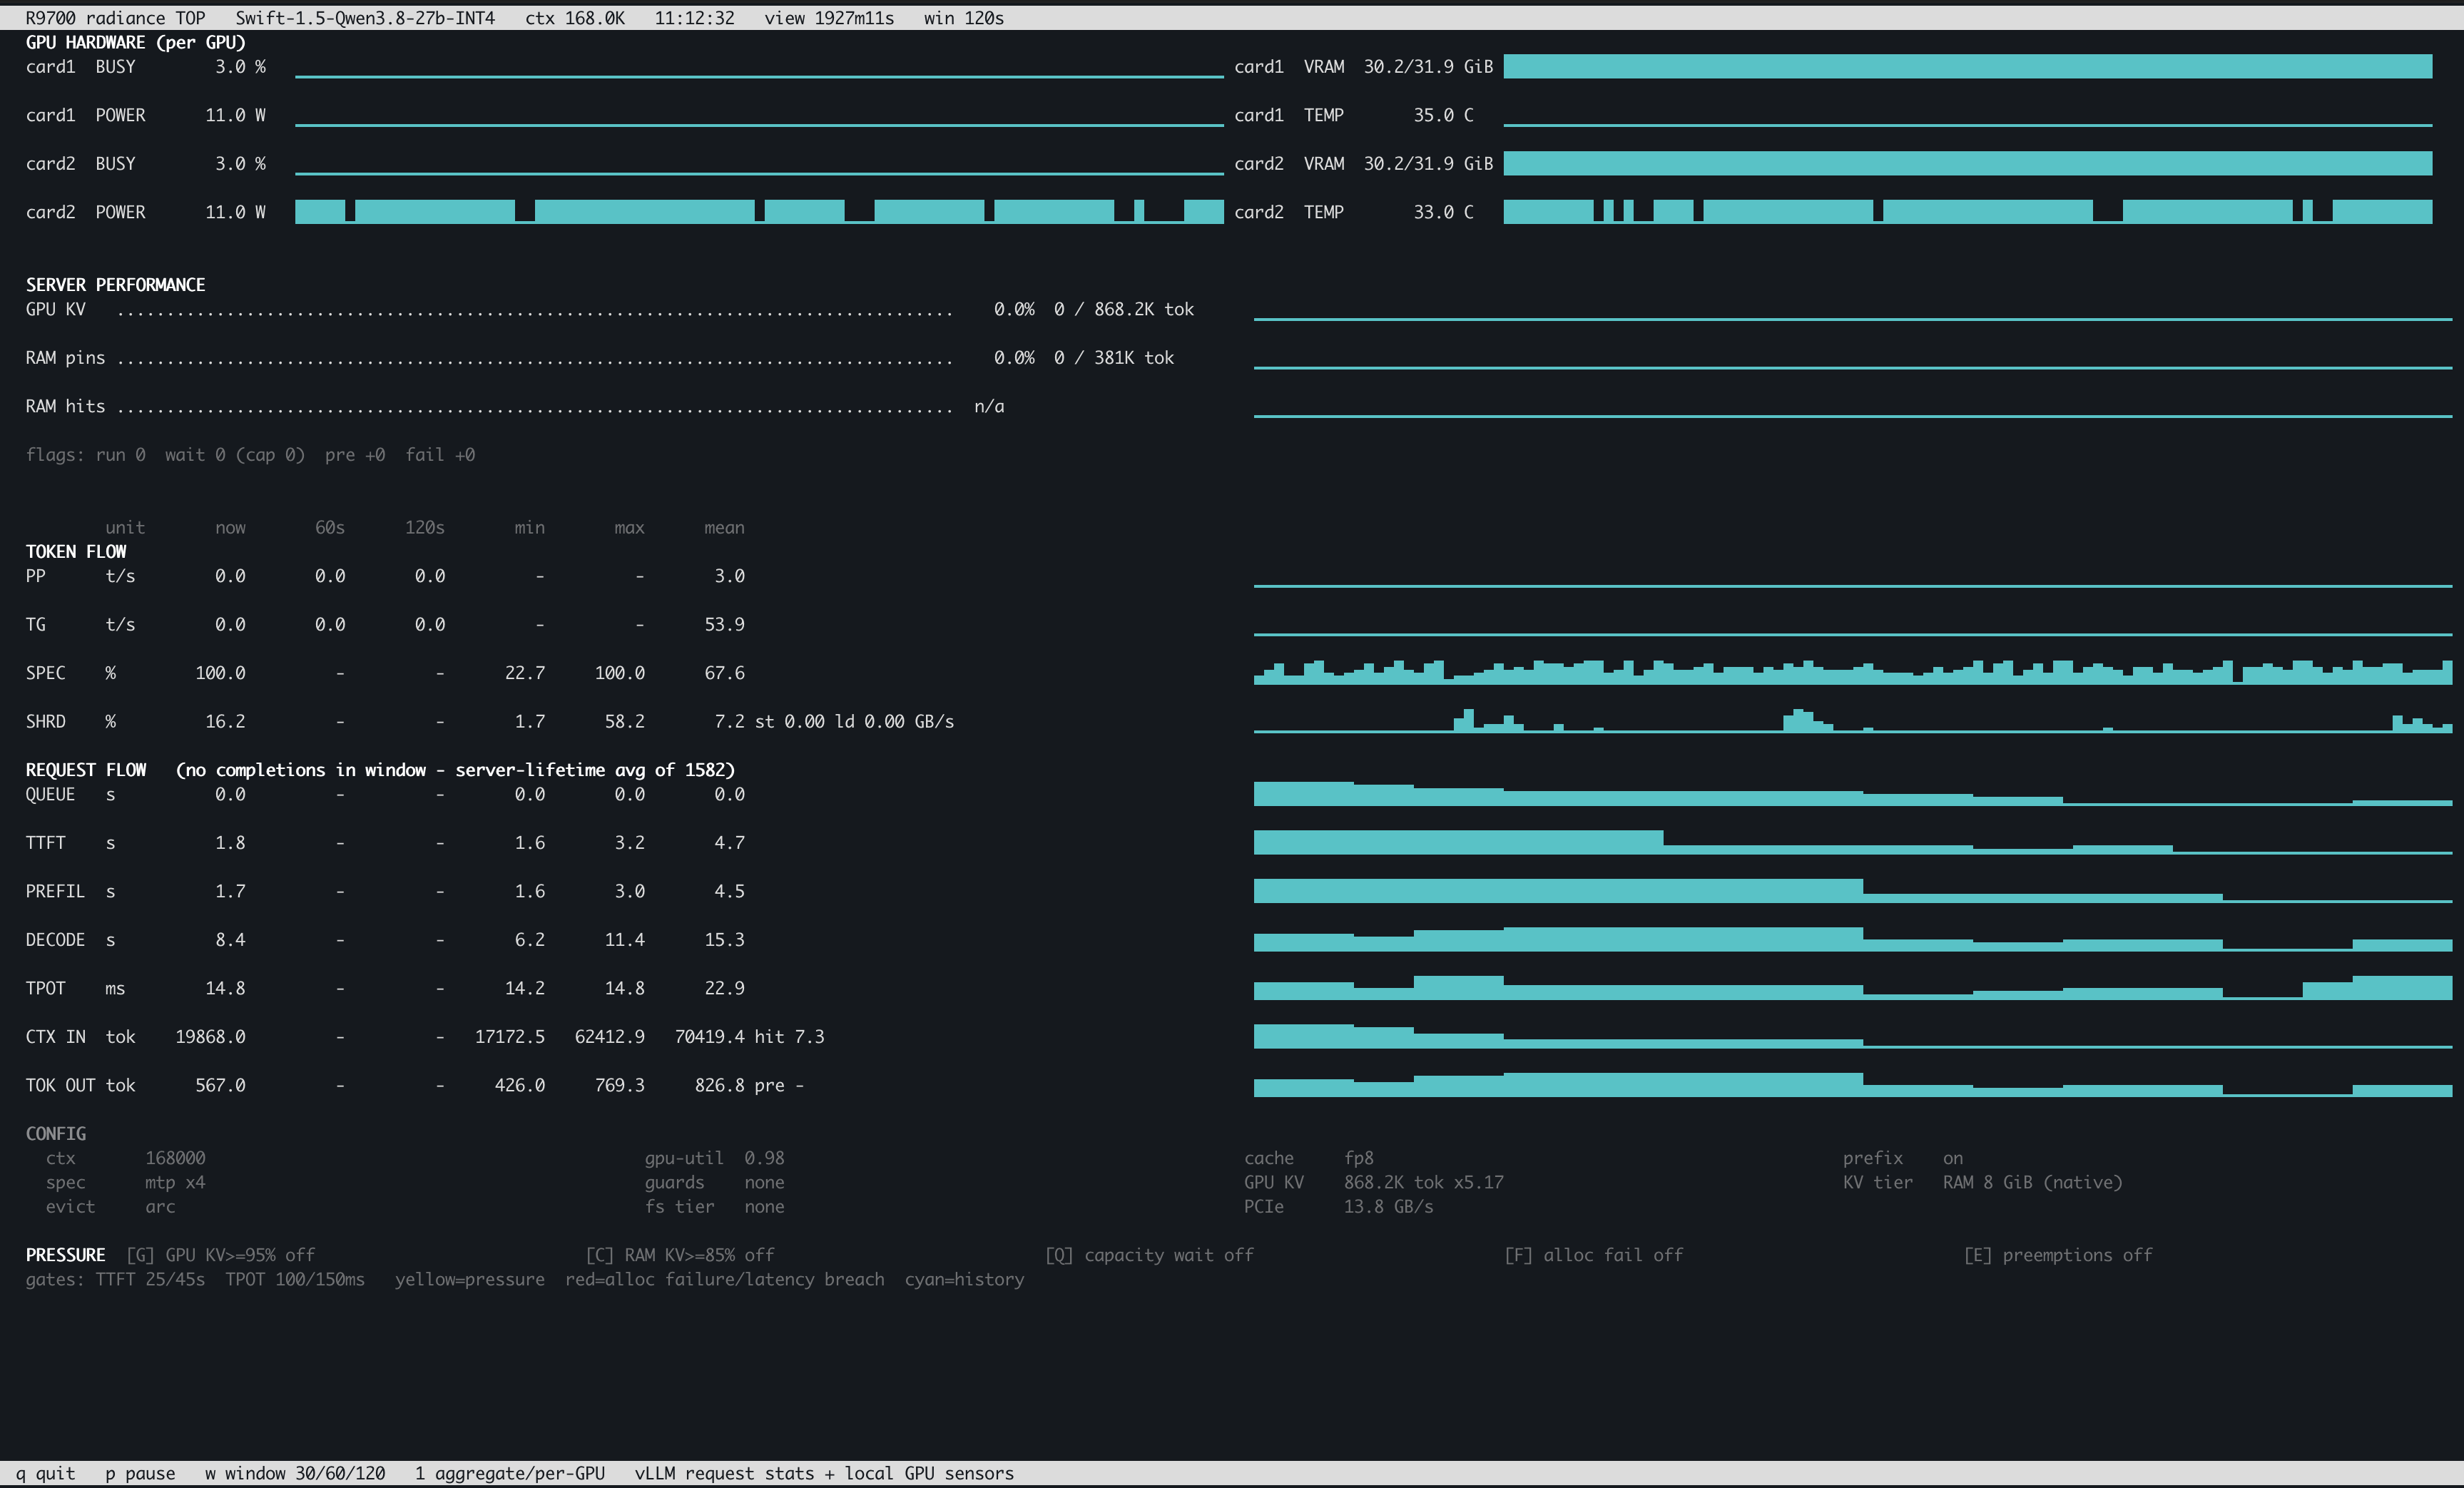Click config PCIe '13.8 GB/s' value
Screen dimensions: 2464x1488
[x=1388, y=1207]
